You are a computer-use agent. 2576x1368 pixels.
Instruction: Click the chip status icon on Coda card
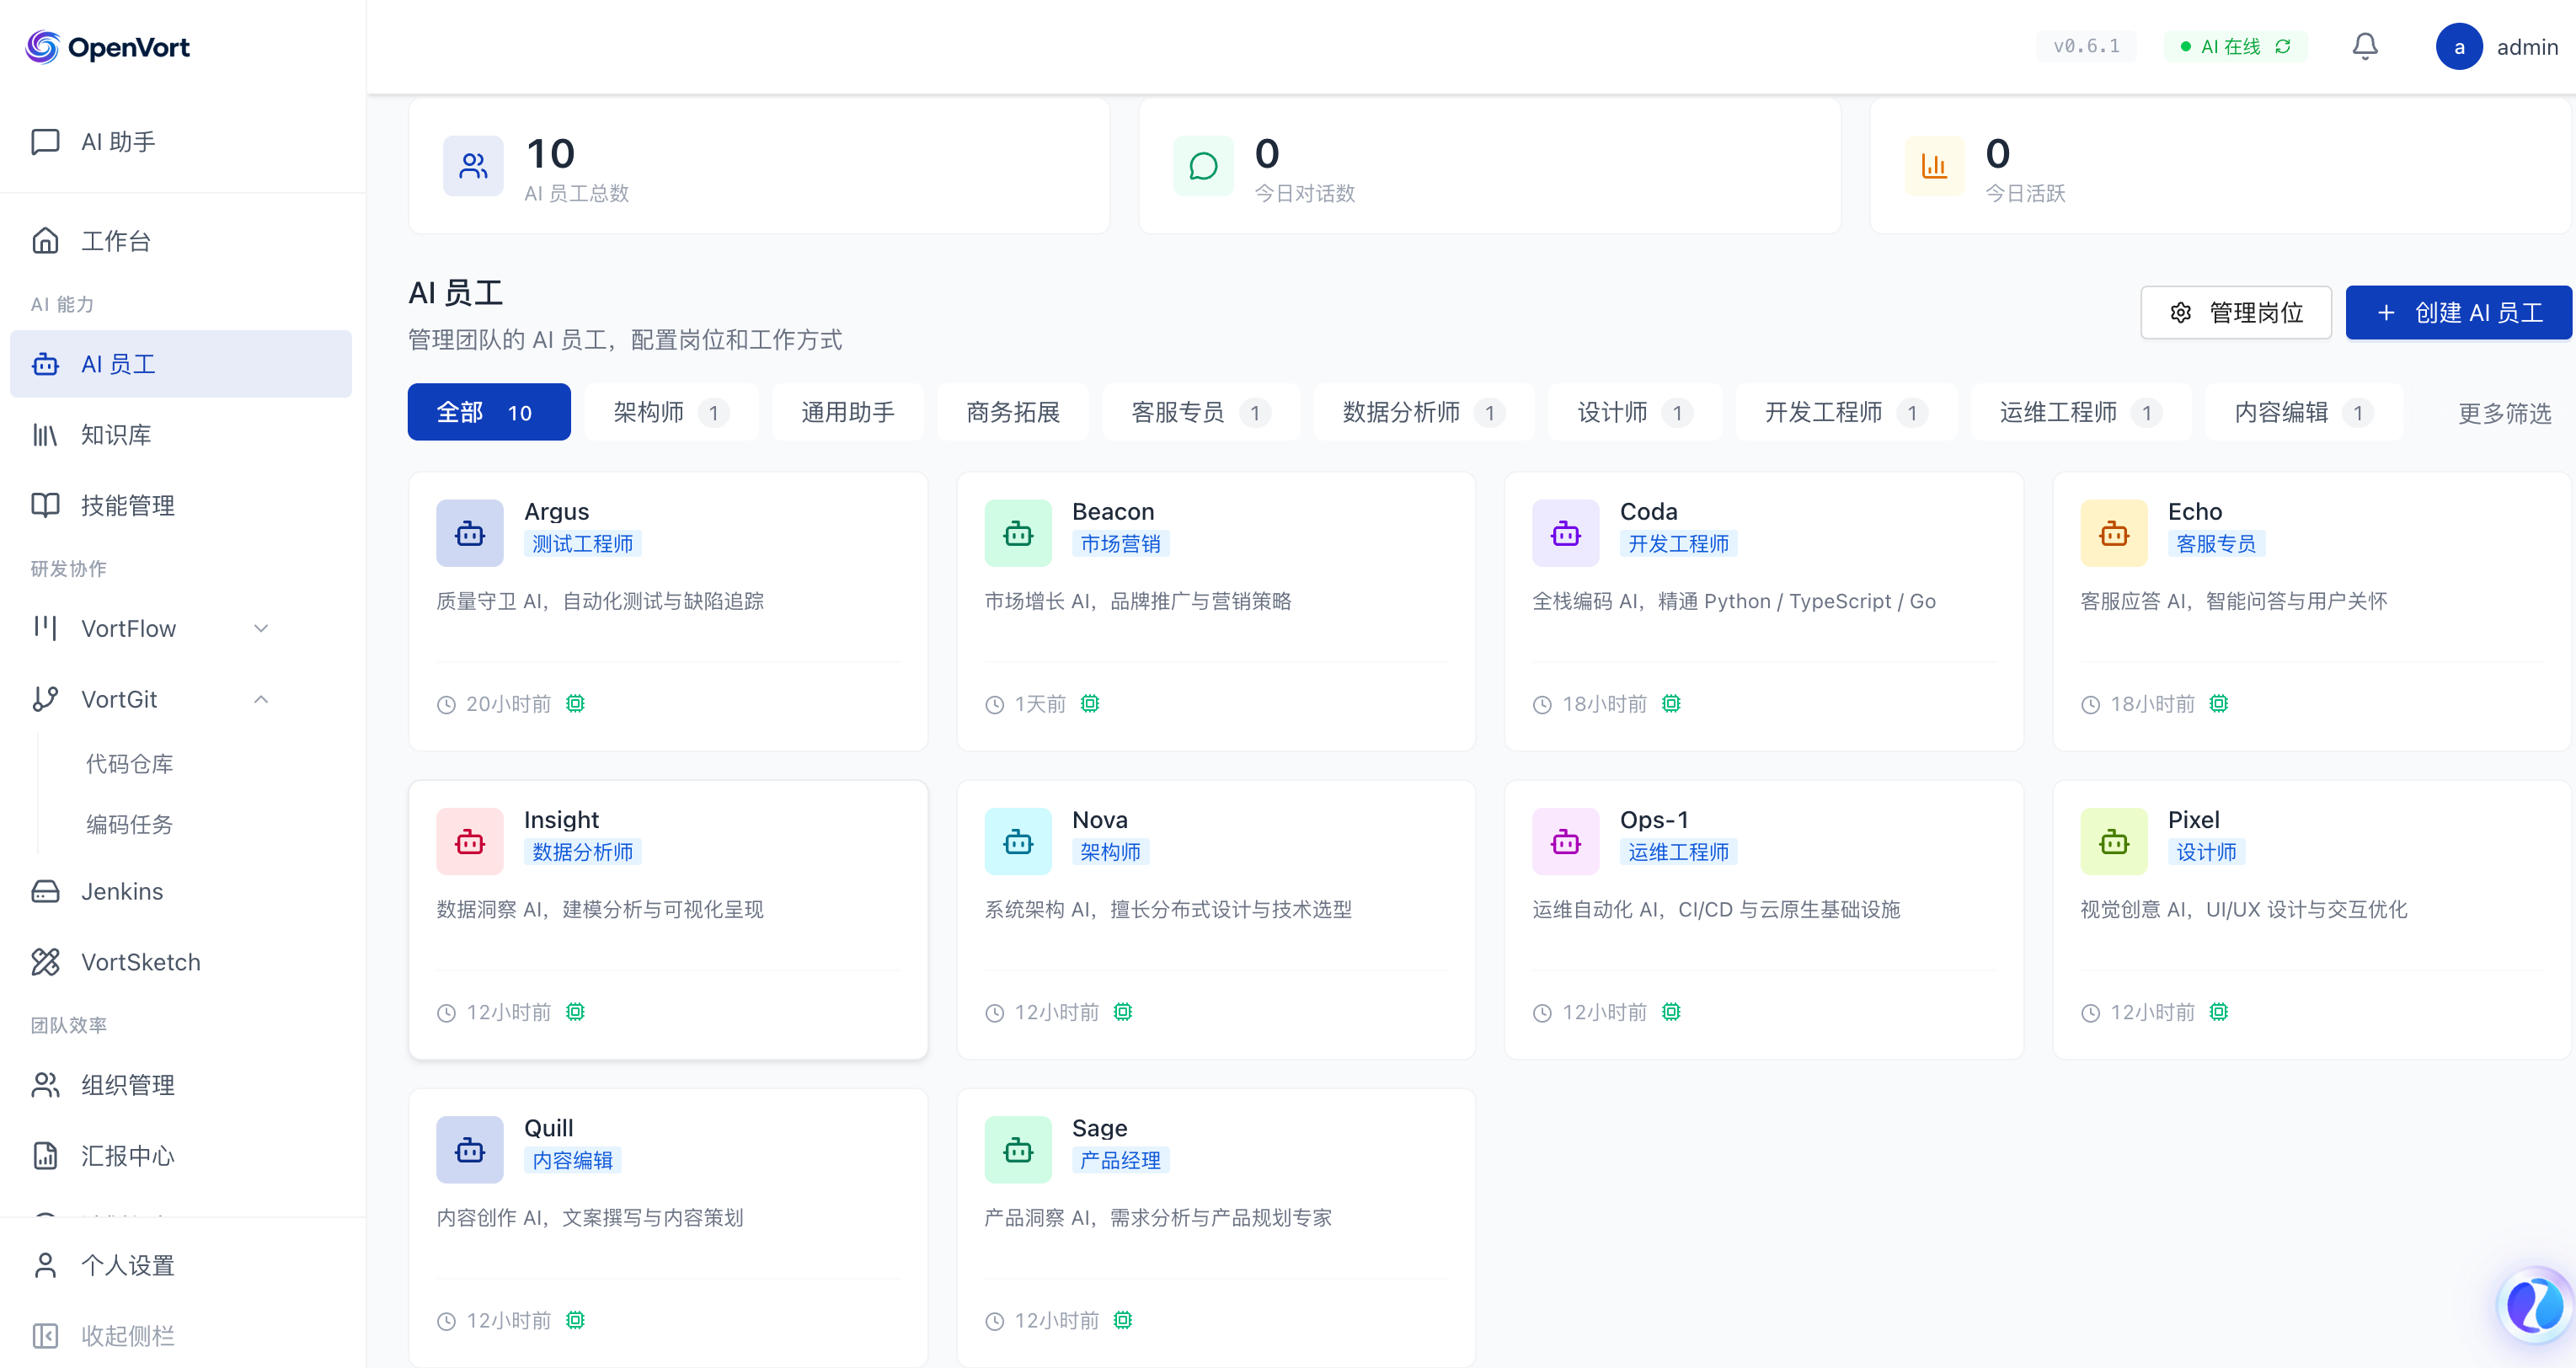(1671, 704)
